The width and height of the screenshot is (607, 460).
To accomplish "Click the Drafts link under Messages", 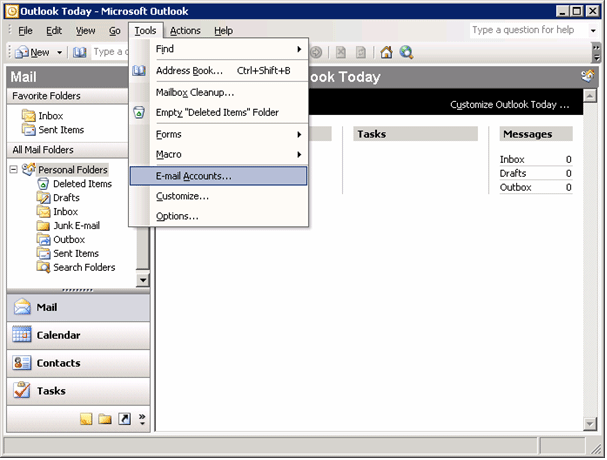I will click(x=513, y=173).
